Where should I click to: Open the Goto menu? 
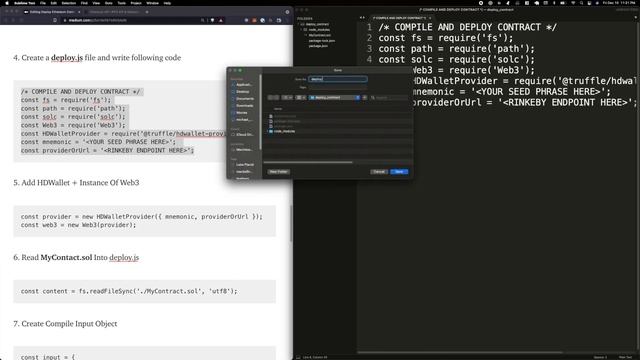click(109, 3)
